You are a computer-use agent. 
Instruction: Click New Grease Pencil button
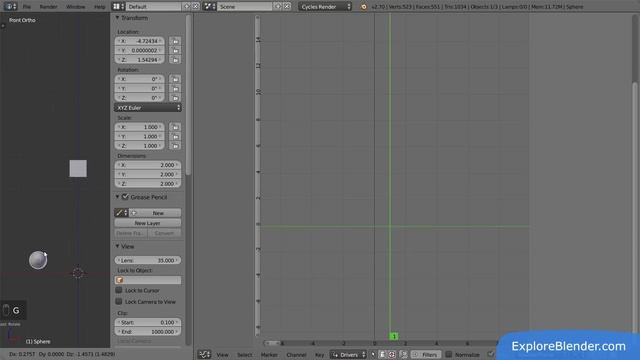pyautogui.click(x=155, y=213)
